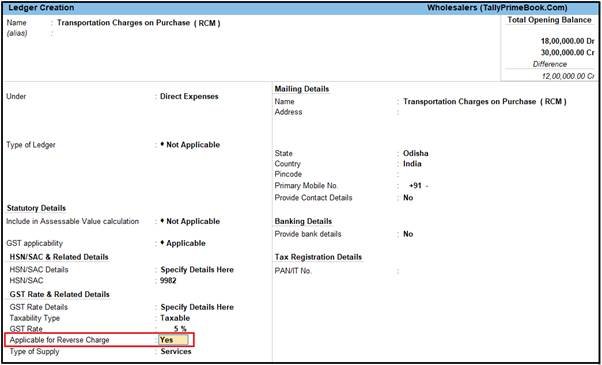Click the 'GST Rate & Related Details' heading

point(60,294)
